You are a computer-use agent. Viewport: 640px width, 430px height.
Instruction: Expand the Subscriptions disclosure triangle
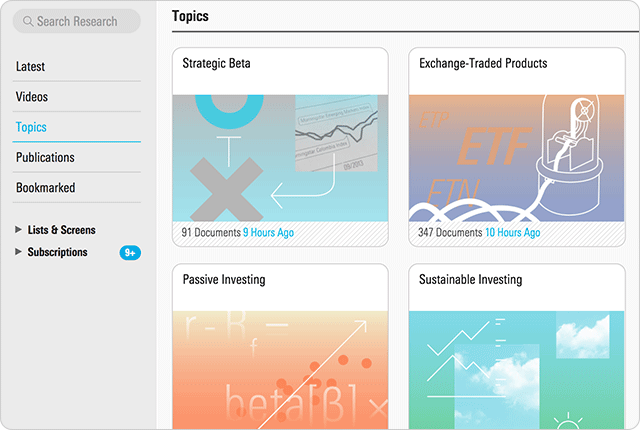click(19, 252)
